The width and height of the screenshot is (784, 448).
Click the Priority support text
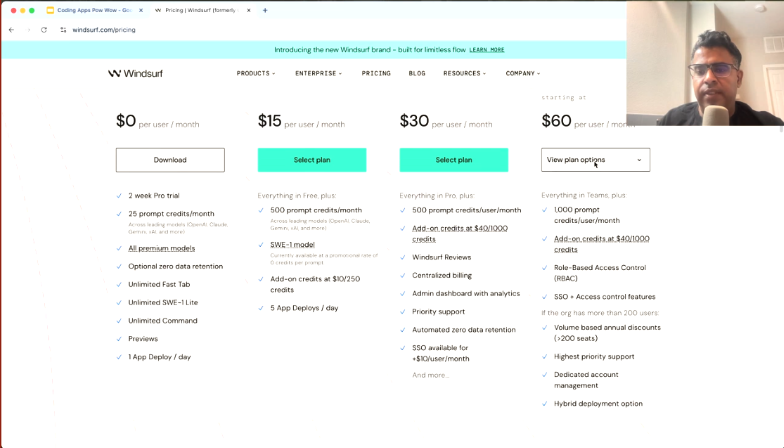click(x=438, y=312)
